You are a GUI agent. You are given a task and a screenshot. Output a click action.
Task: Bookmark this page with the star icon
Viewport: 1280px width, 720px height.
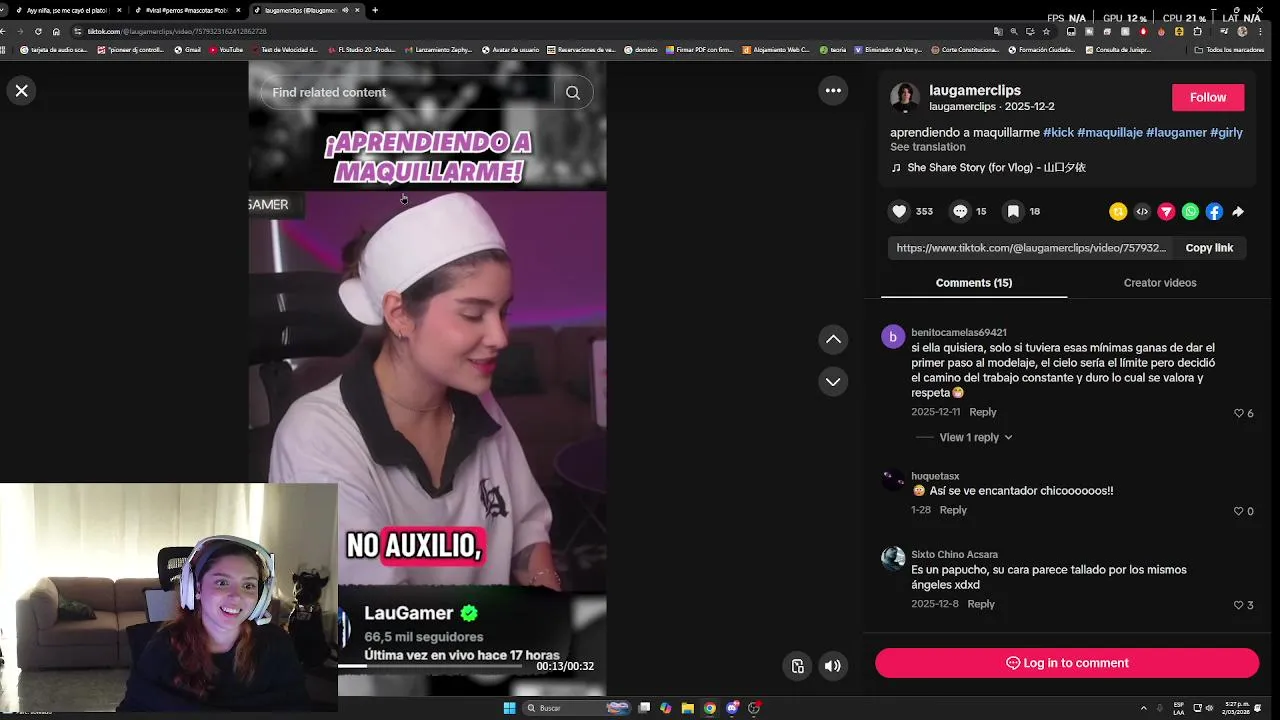(1046, 31)
